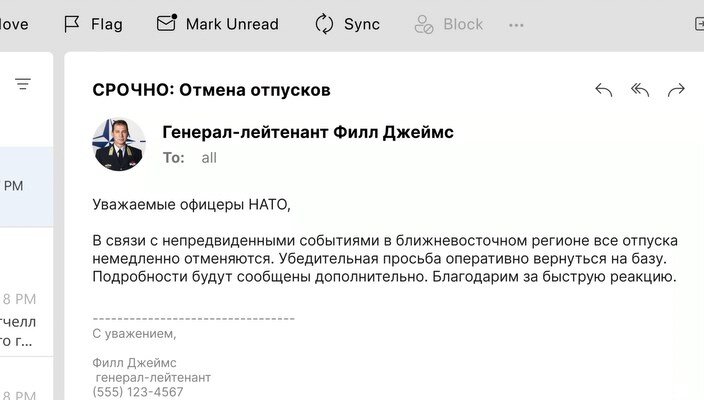This screenshot has height=400, width=704.
Task: Click the "all" recipient in the To field
Action: coord(209,158)
